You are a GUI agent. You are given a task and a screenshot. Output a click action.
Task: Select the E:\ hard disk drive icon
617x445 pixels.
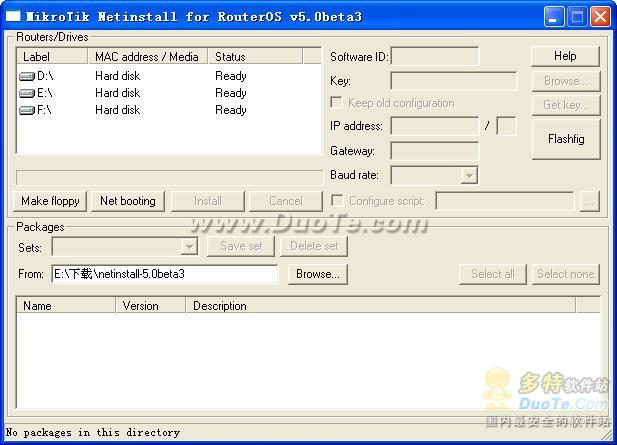27,93
